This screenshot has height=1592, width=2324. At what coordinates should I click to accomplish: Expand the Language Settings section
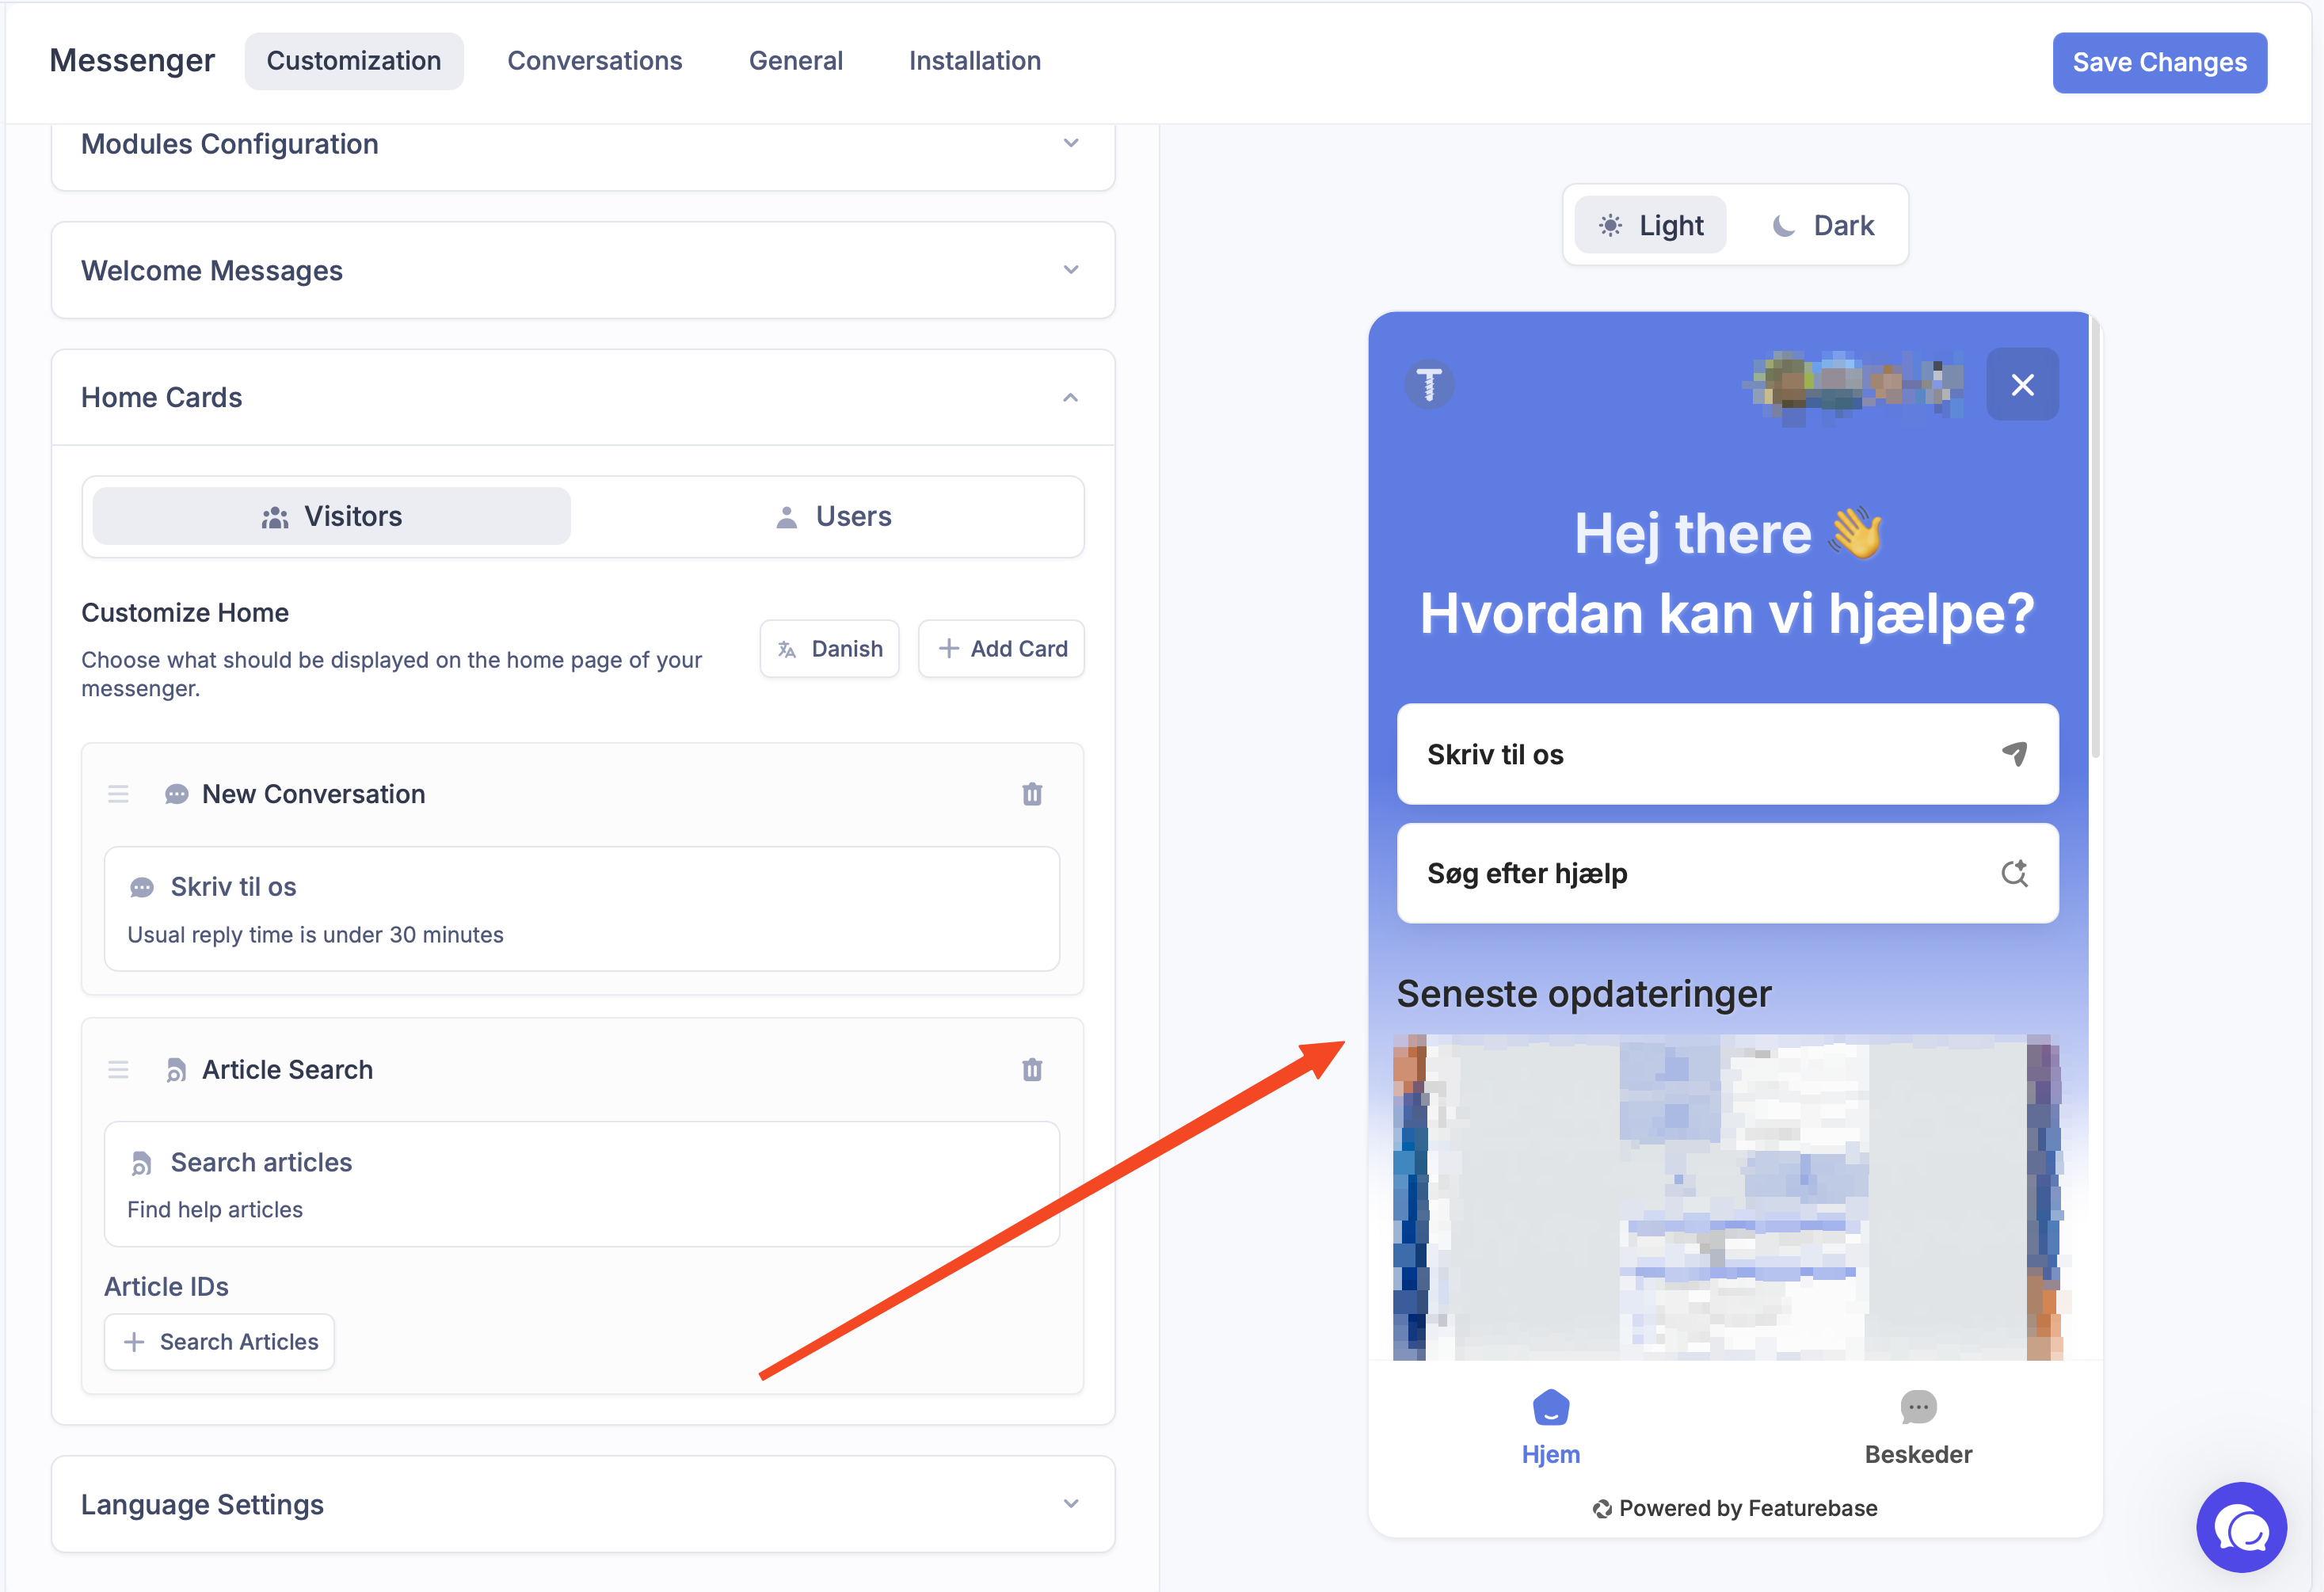tap(583, 1504)
